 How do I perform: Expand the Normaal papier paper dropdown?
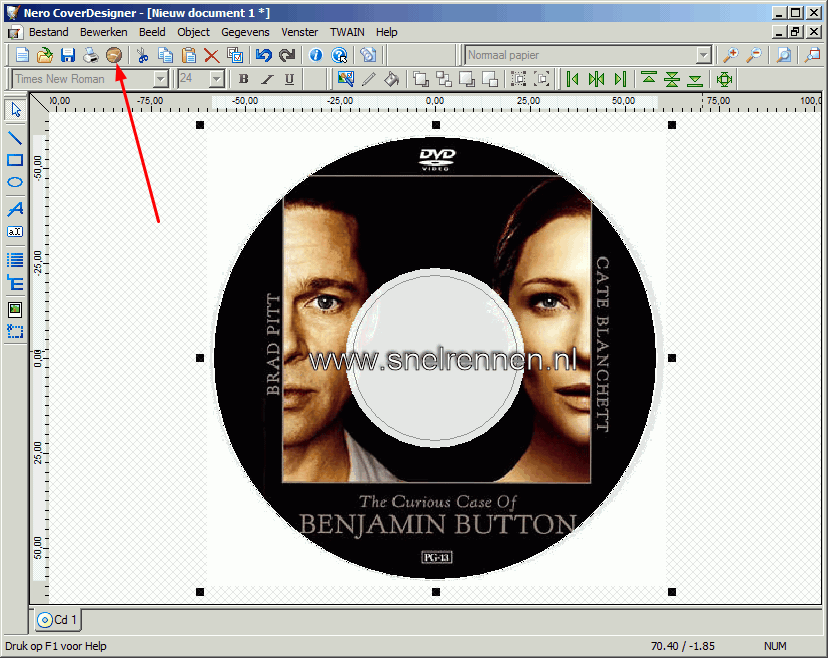703,55
